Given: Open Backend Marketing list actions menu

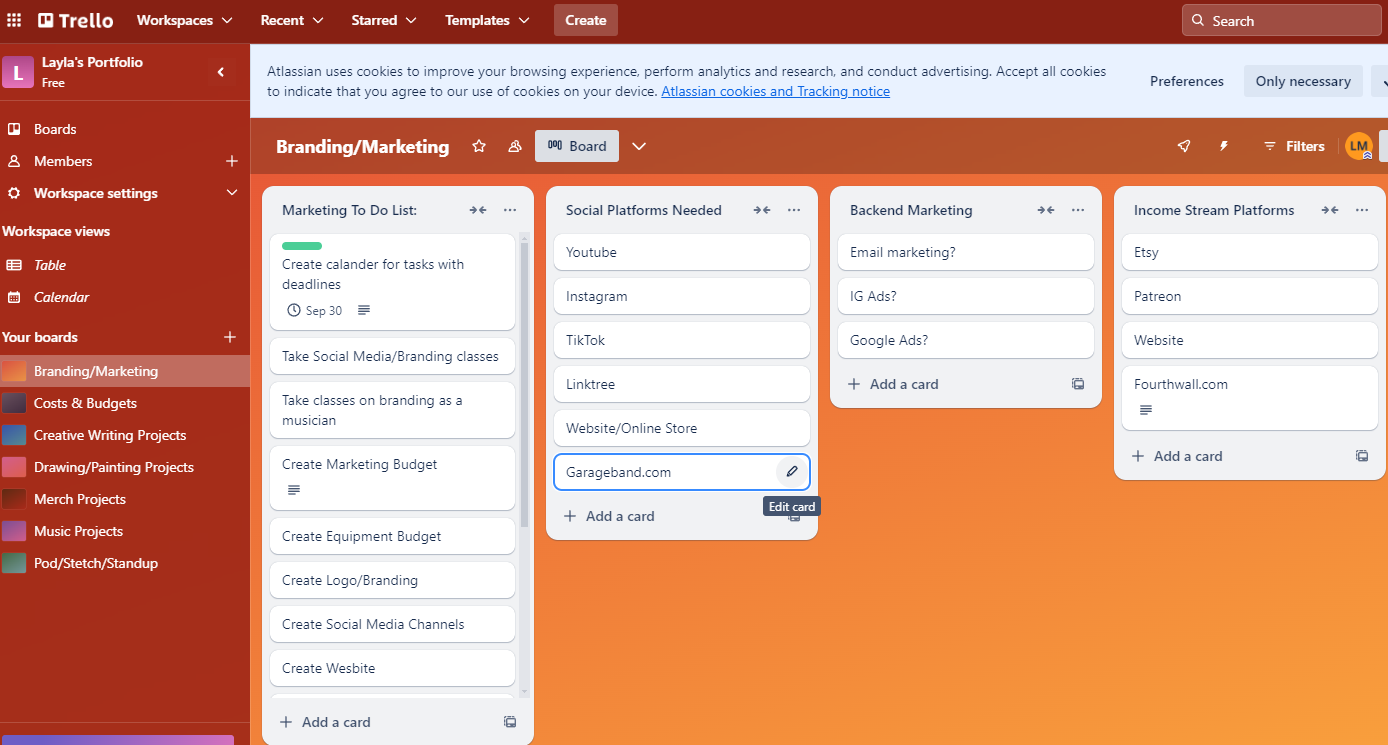Looking at the screenshot, I should [1078, 210].
